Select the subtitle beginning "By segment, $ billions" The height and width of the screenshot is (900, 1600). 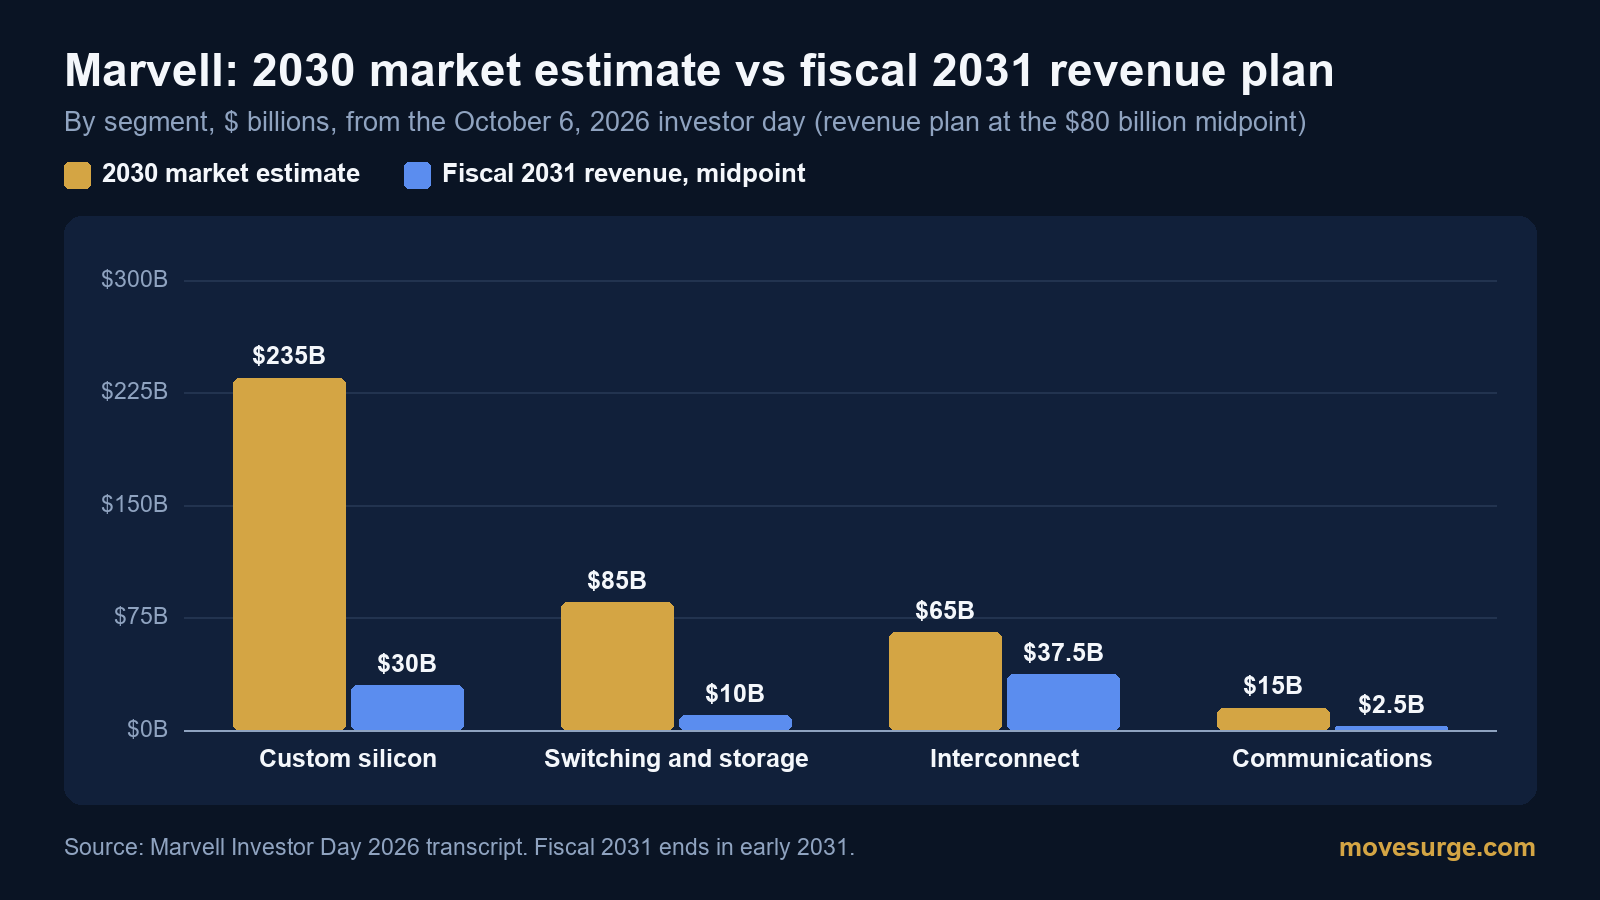tap(685, 122)
